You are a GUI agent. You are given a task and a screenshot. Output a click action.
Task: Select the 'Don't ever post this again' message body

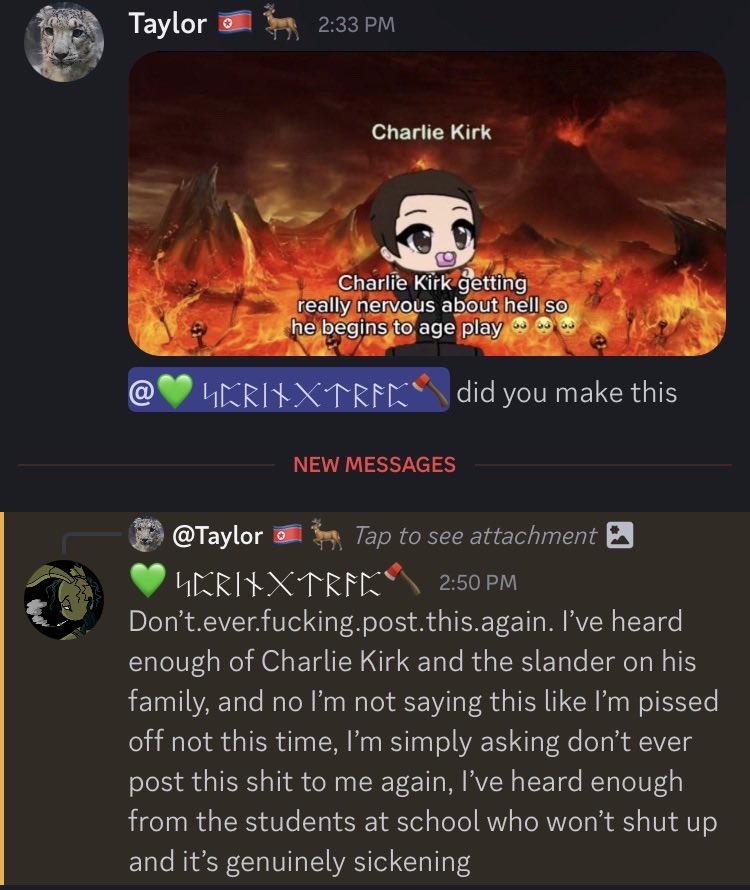click(x=423, y=742)
